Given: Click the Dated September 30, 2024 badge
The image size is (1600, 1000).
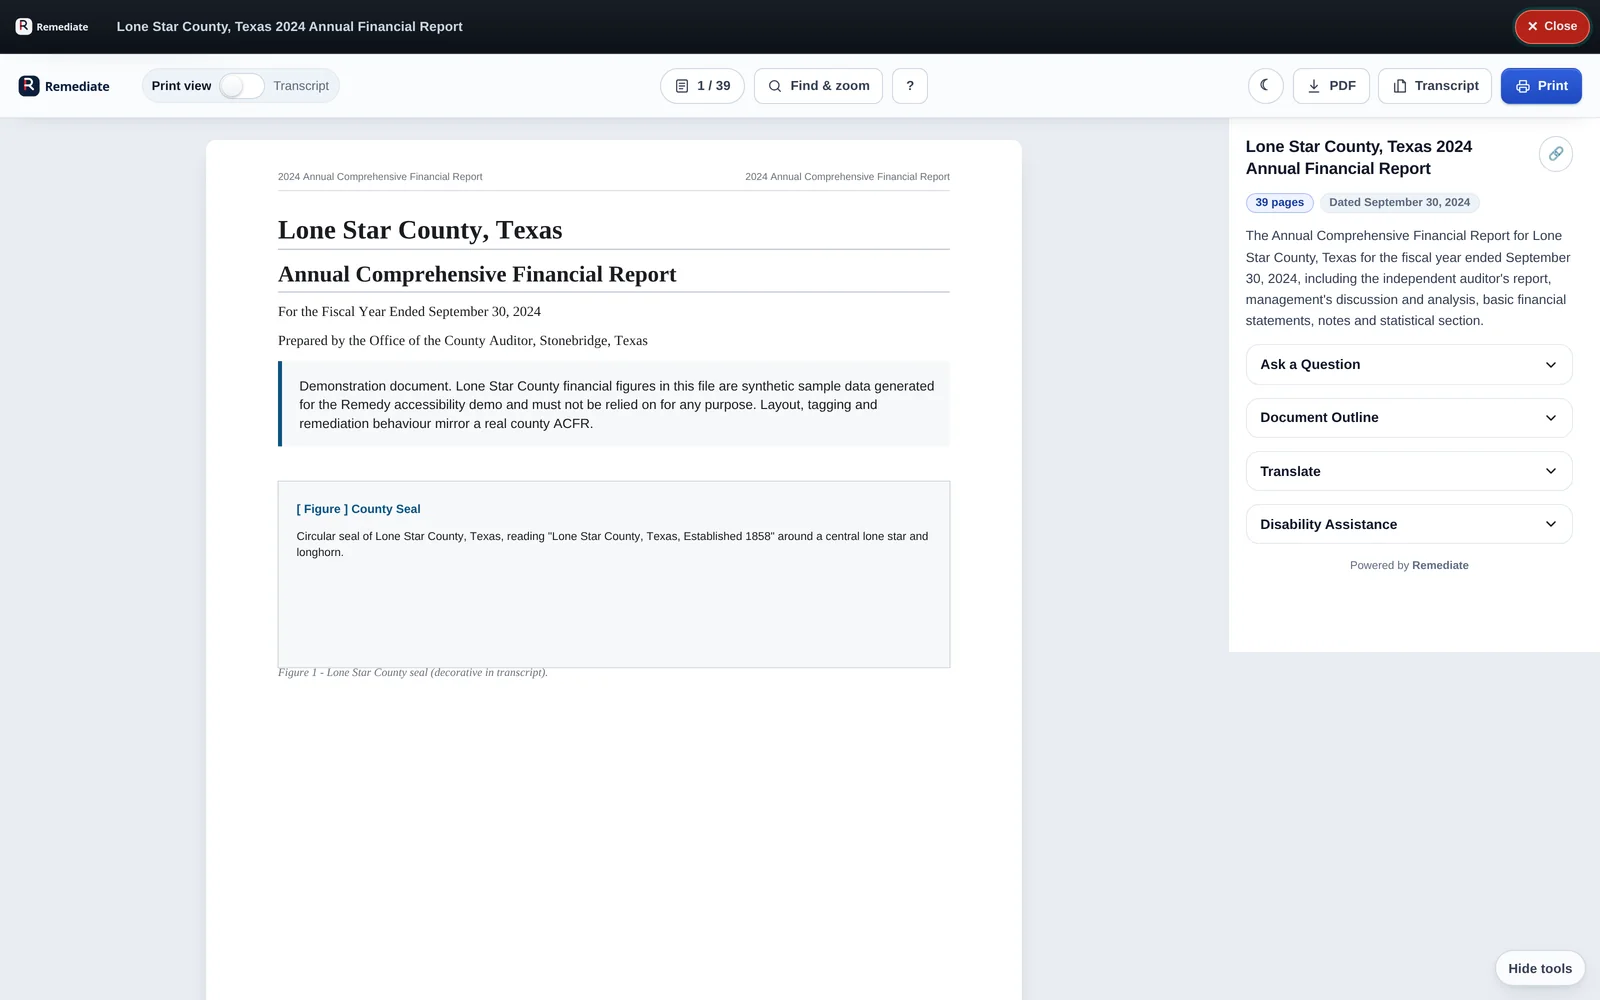Looking at the screenshot, I should click(1399, 203).
